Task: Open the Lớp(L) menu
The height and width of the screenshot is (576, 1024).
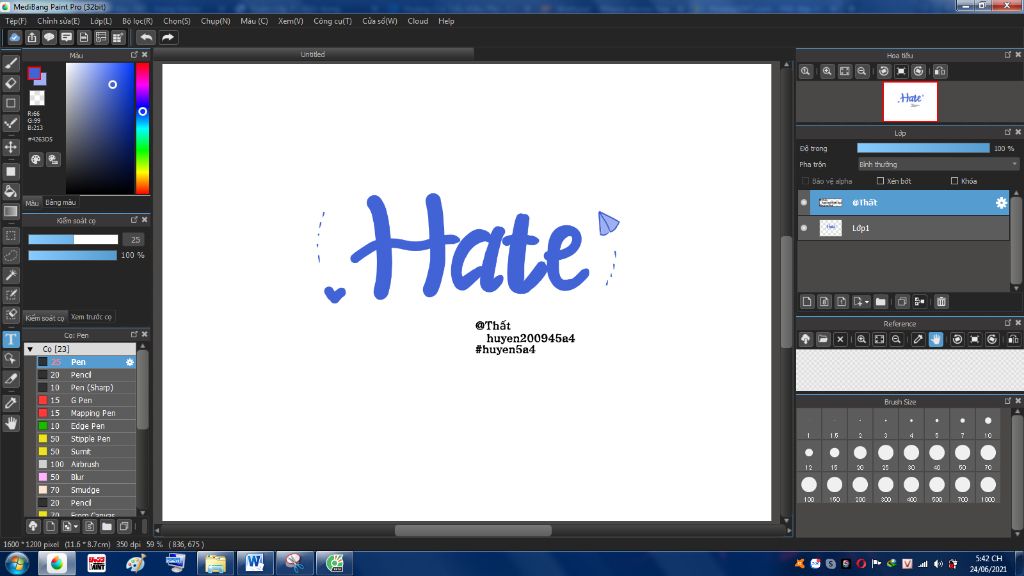Action: 101,21
